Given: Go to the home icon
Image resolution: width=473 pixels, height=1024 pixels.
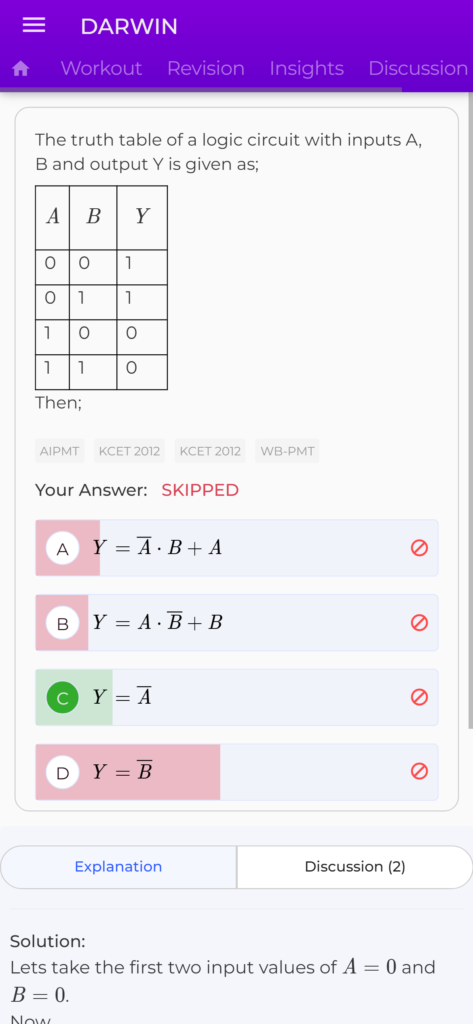Looking at the screenshot, I should pos(21,69).
